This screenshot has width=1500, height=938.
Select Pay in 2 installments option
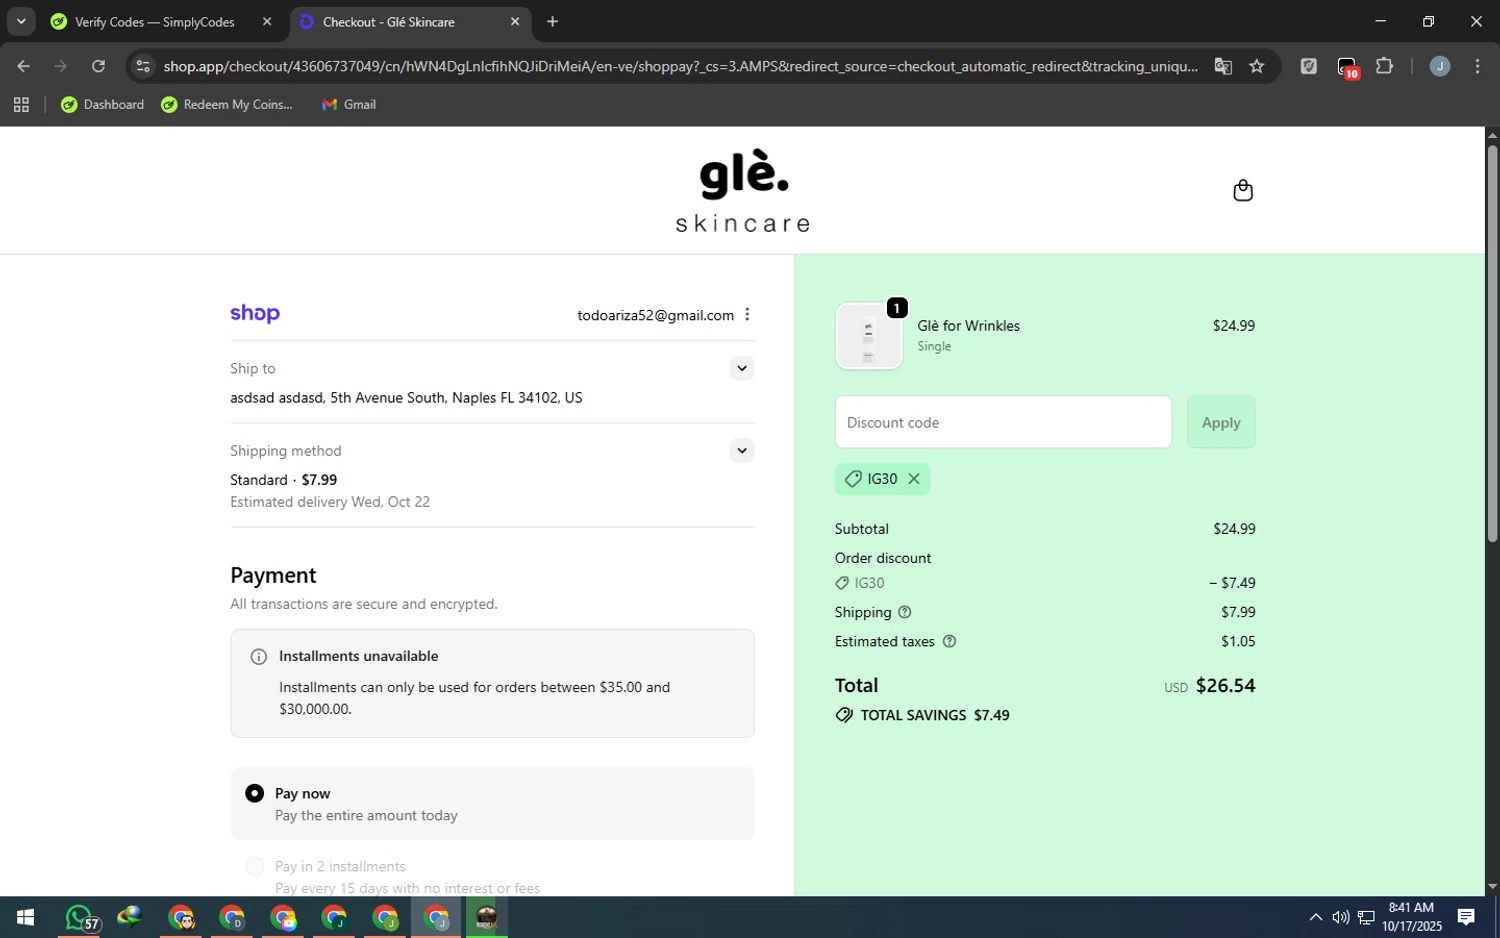(x=254, y=866)
